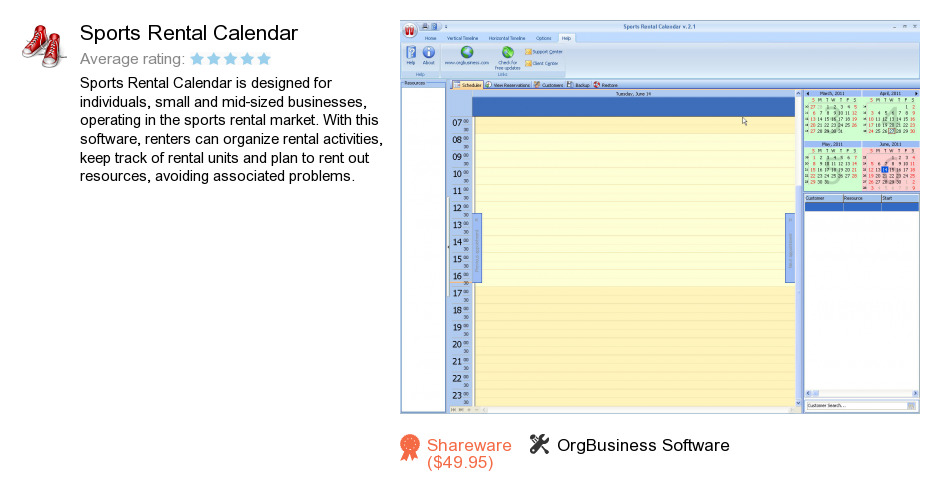Viewport: 940px width, 498px height.
Task: Open Support Center link
Action: pos(544,52)
